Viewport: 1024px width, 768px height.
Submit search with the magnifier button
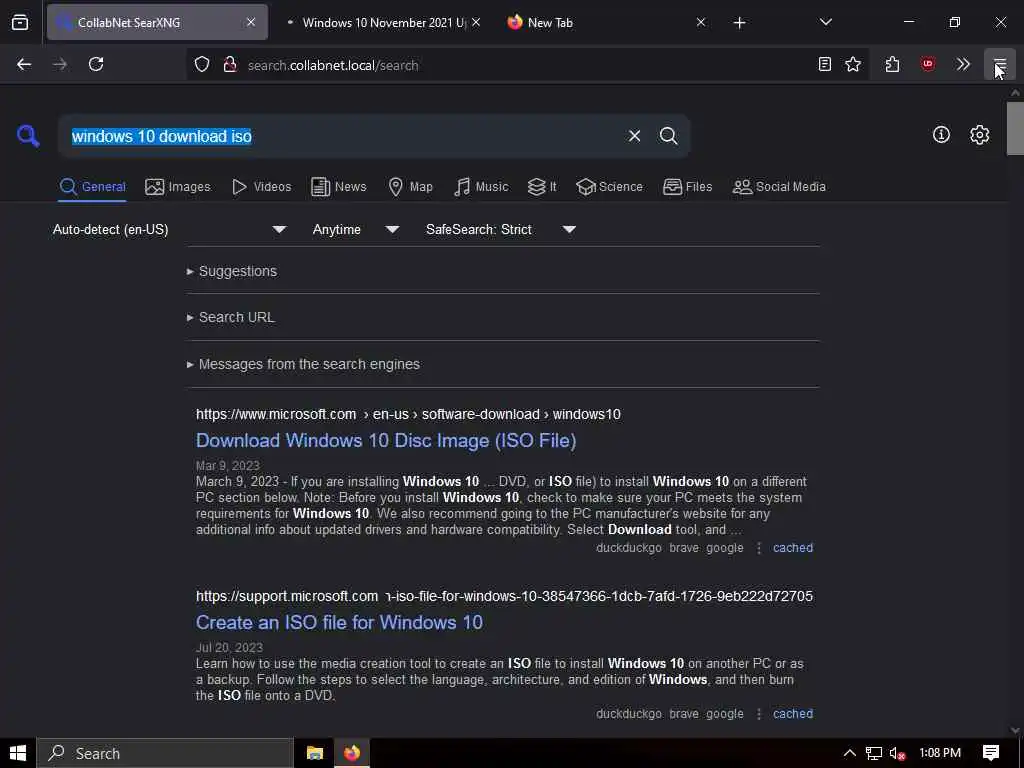pos(669,136)
